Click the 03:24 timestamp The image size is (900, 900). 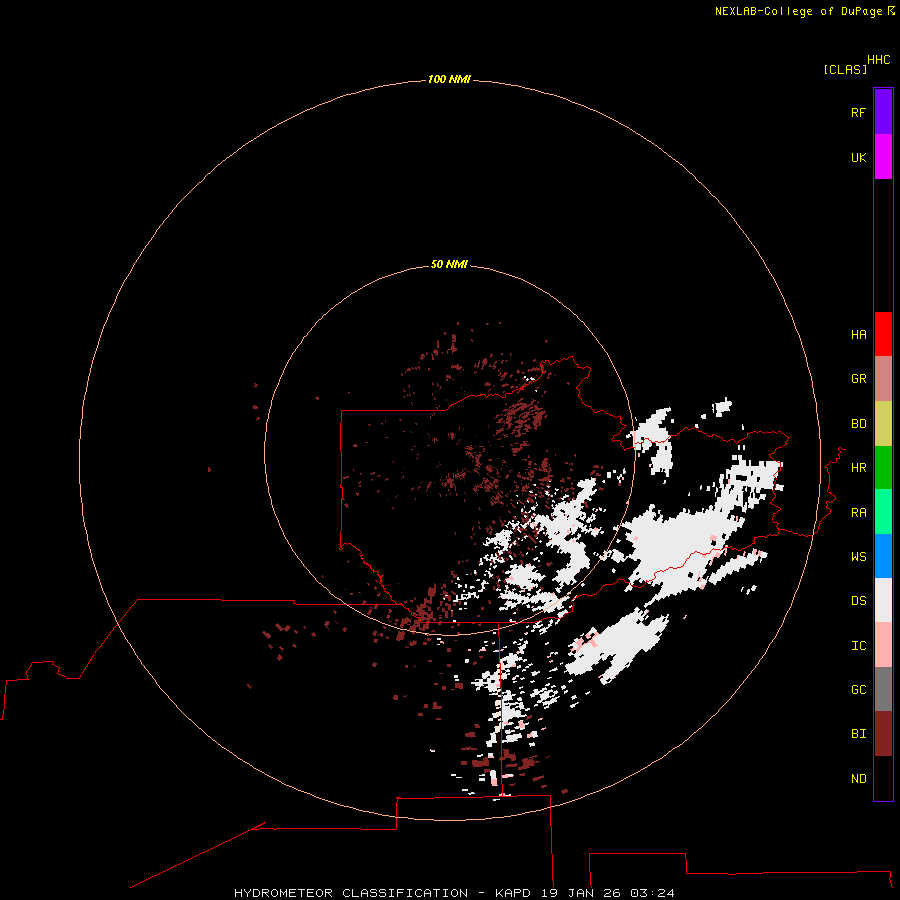pos(652,893)
